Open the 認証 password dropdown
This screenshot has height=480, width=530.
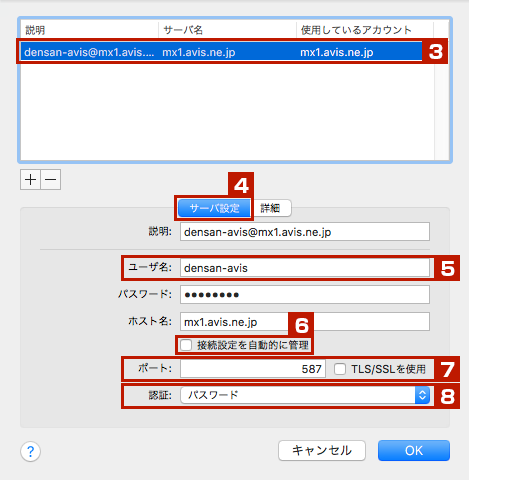point(305,395)
